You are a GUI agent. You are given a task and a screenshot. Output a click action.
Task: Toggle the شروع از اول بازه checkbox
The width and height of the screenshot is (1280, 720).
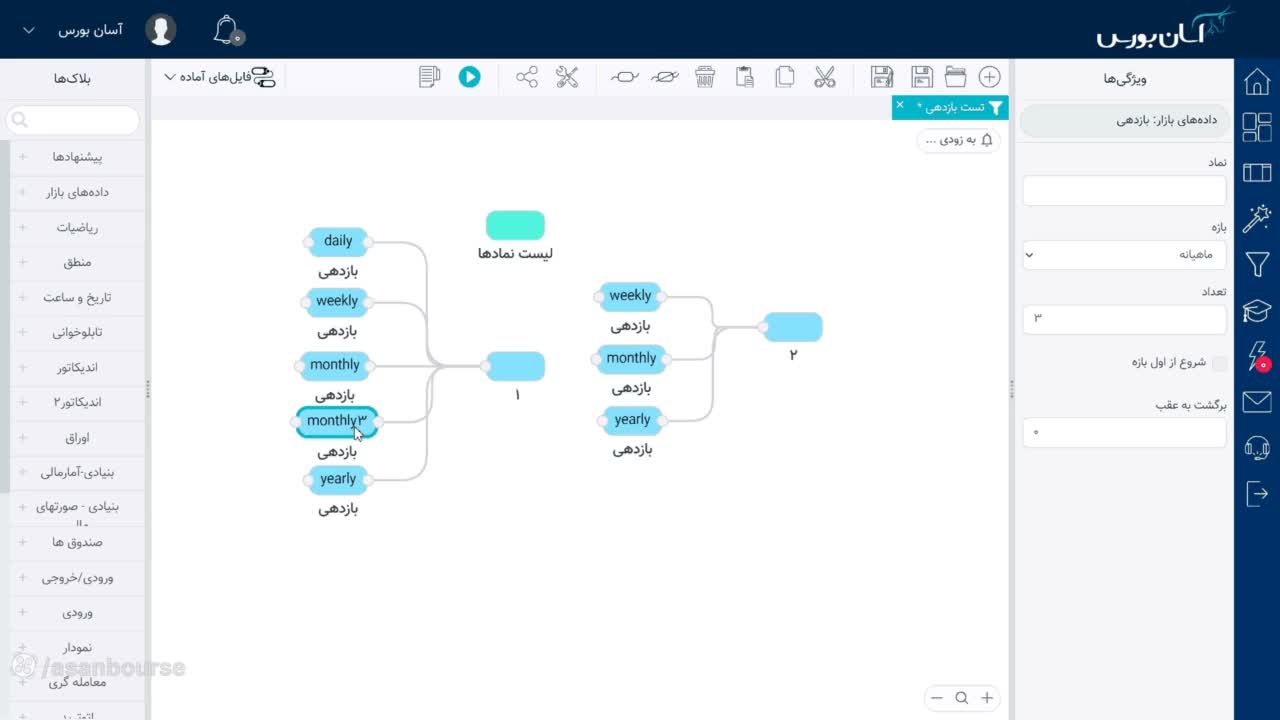click(x=1219, y=363)
